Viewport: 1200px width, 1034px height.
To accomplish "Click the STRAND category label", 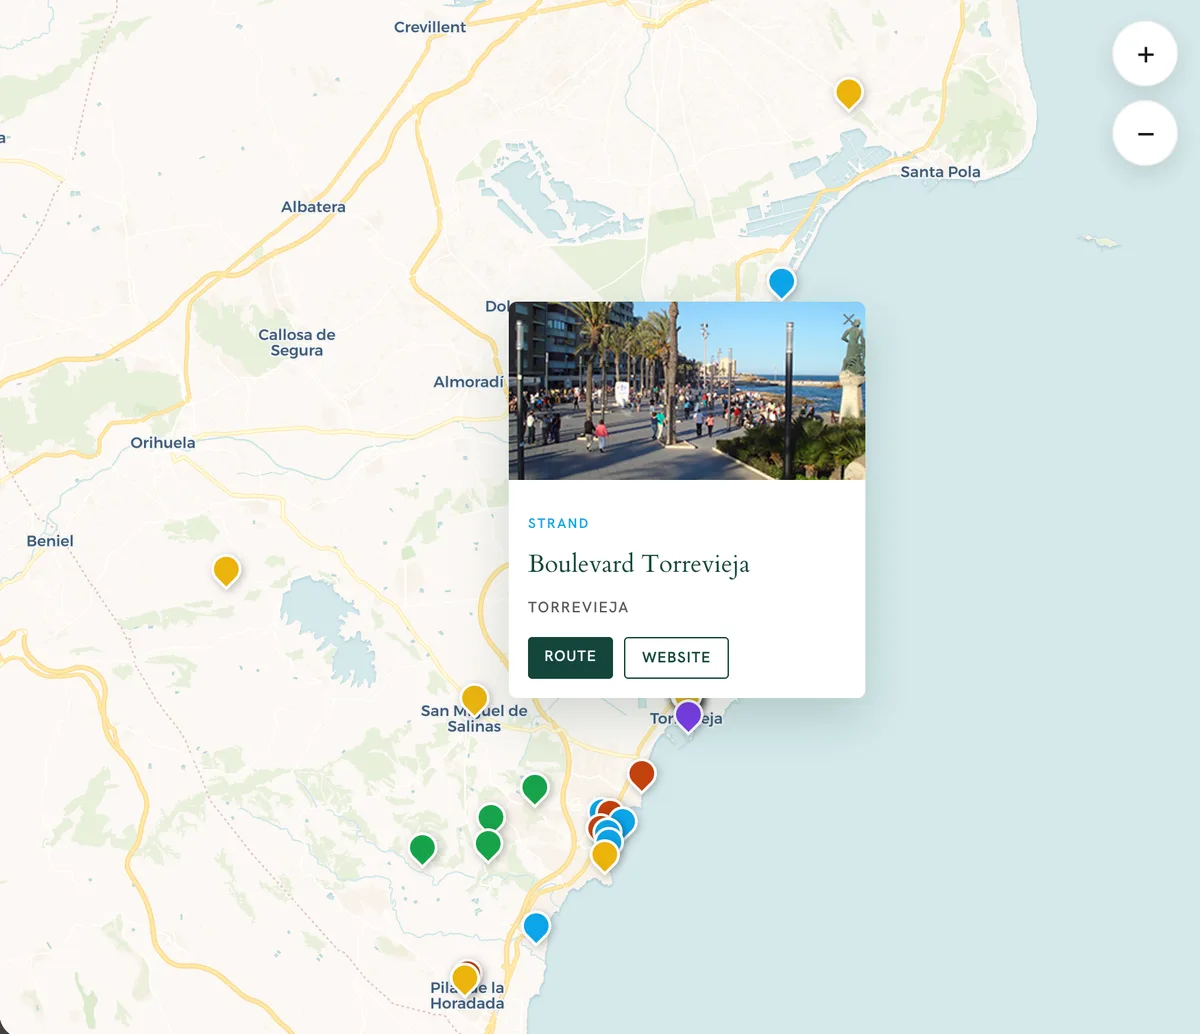I will tap(558, 523).
